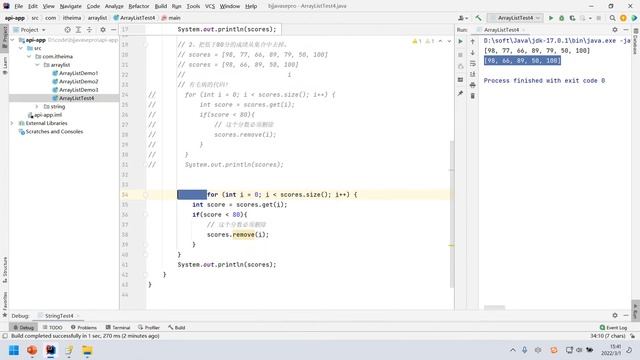Image resolution: width=640 pixels, height=360 pixels.
Task: Open the Build tool window tab
Action: [177, 327]
